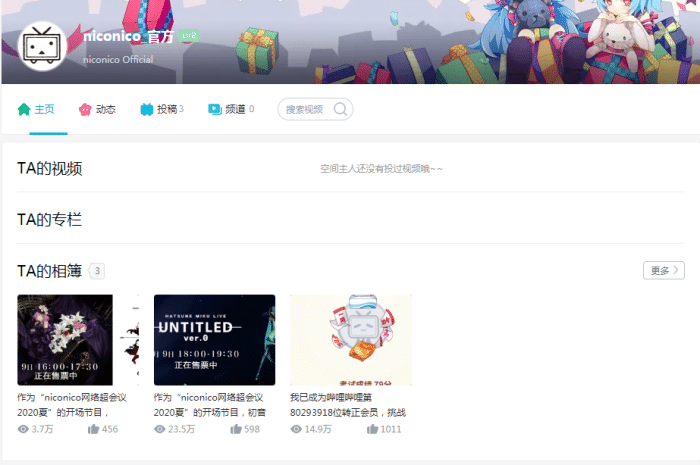Screen dimensions: 700x465
Task: Click the 空间主人还没有投过视频哦 notice text
Action: tap(381, 169)
